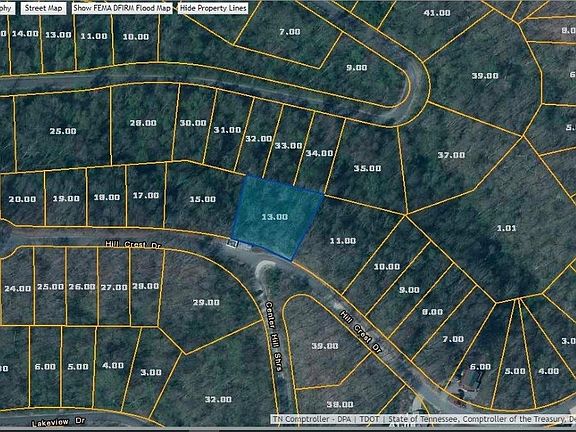Select parcel 15.00 on the map
Screen dimensions: 576x432
pos(203,199)
